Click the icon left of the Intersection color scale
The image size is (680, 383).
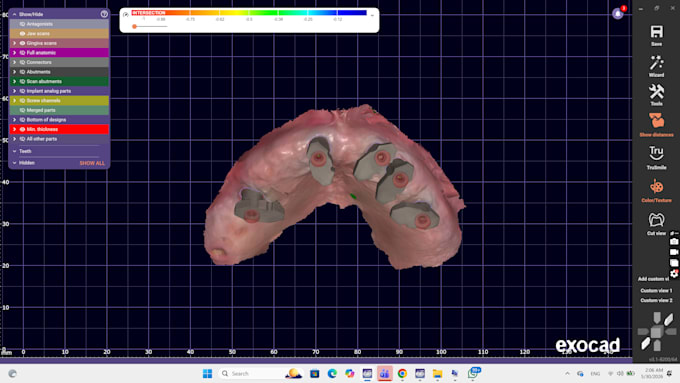tap(126, 14)
